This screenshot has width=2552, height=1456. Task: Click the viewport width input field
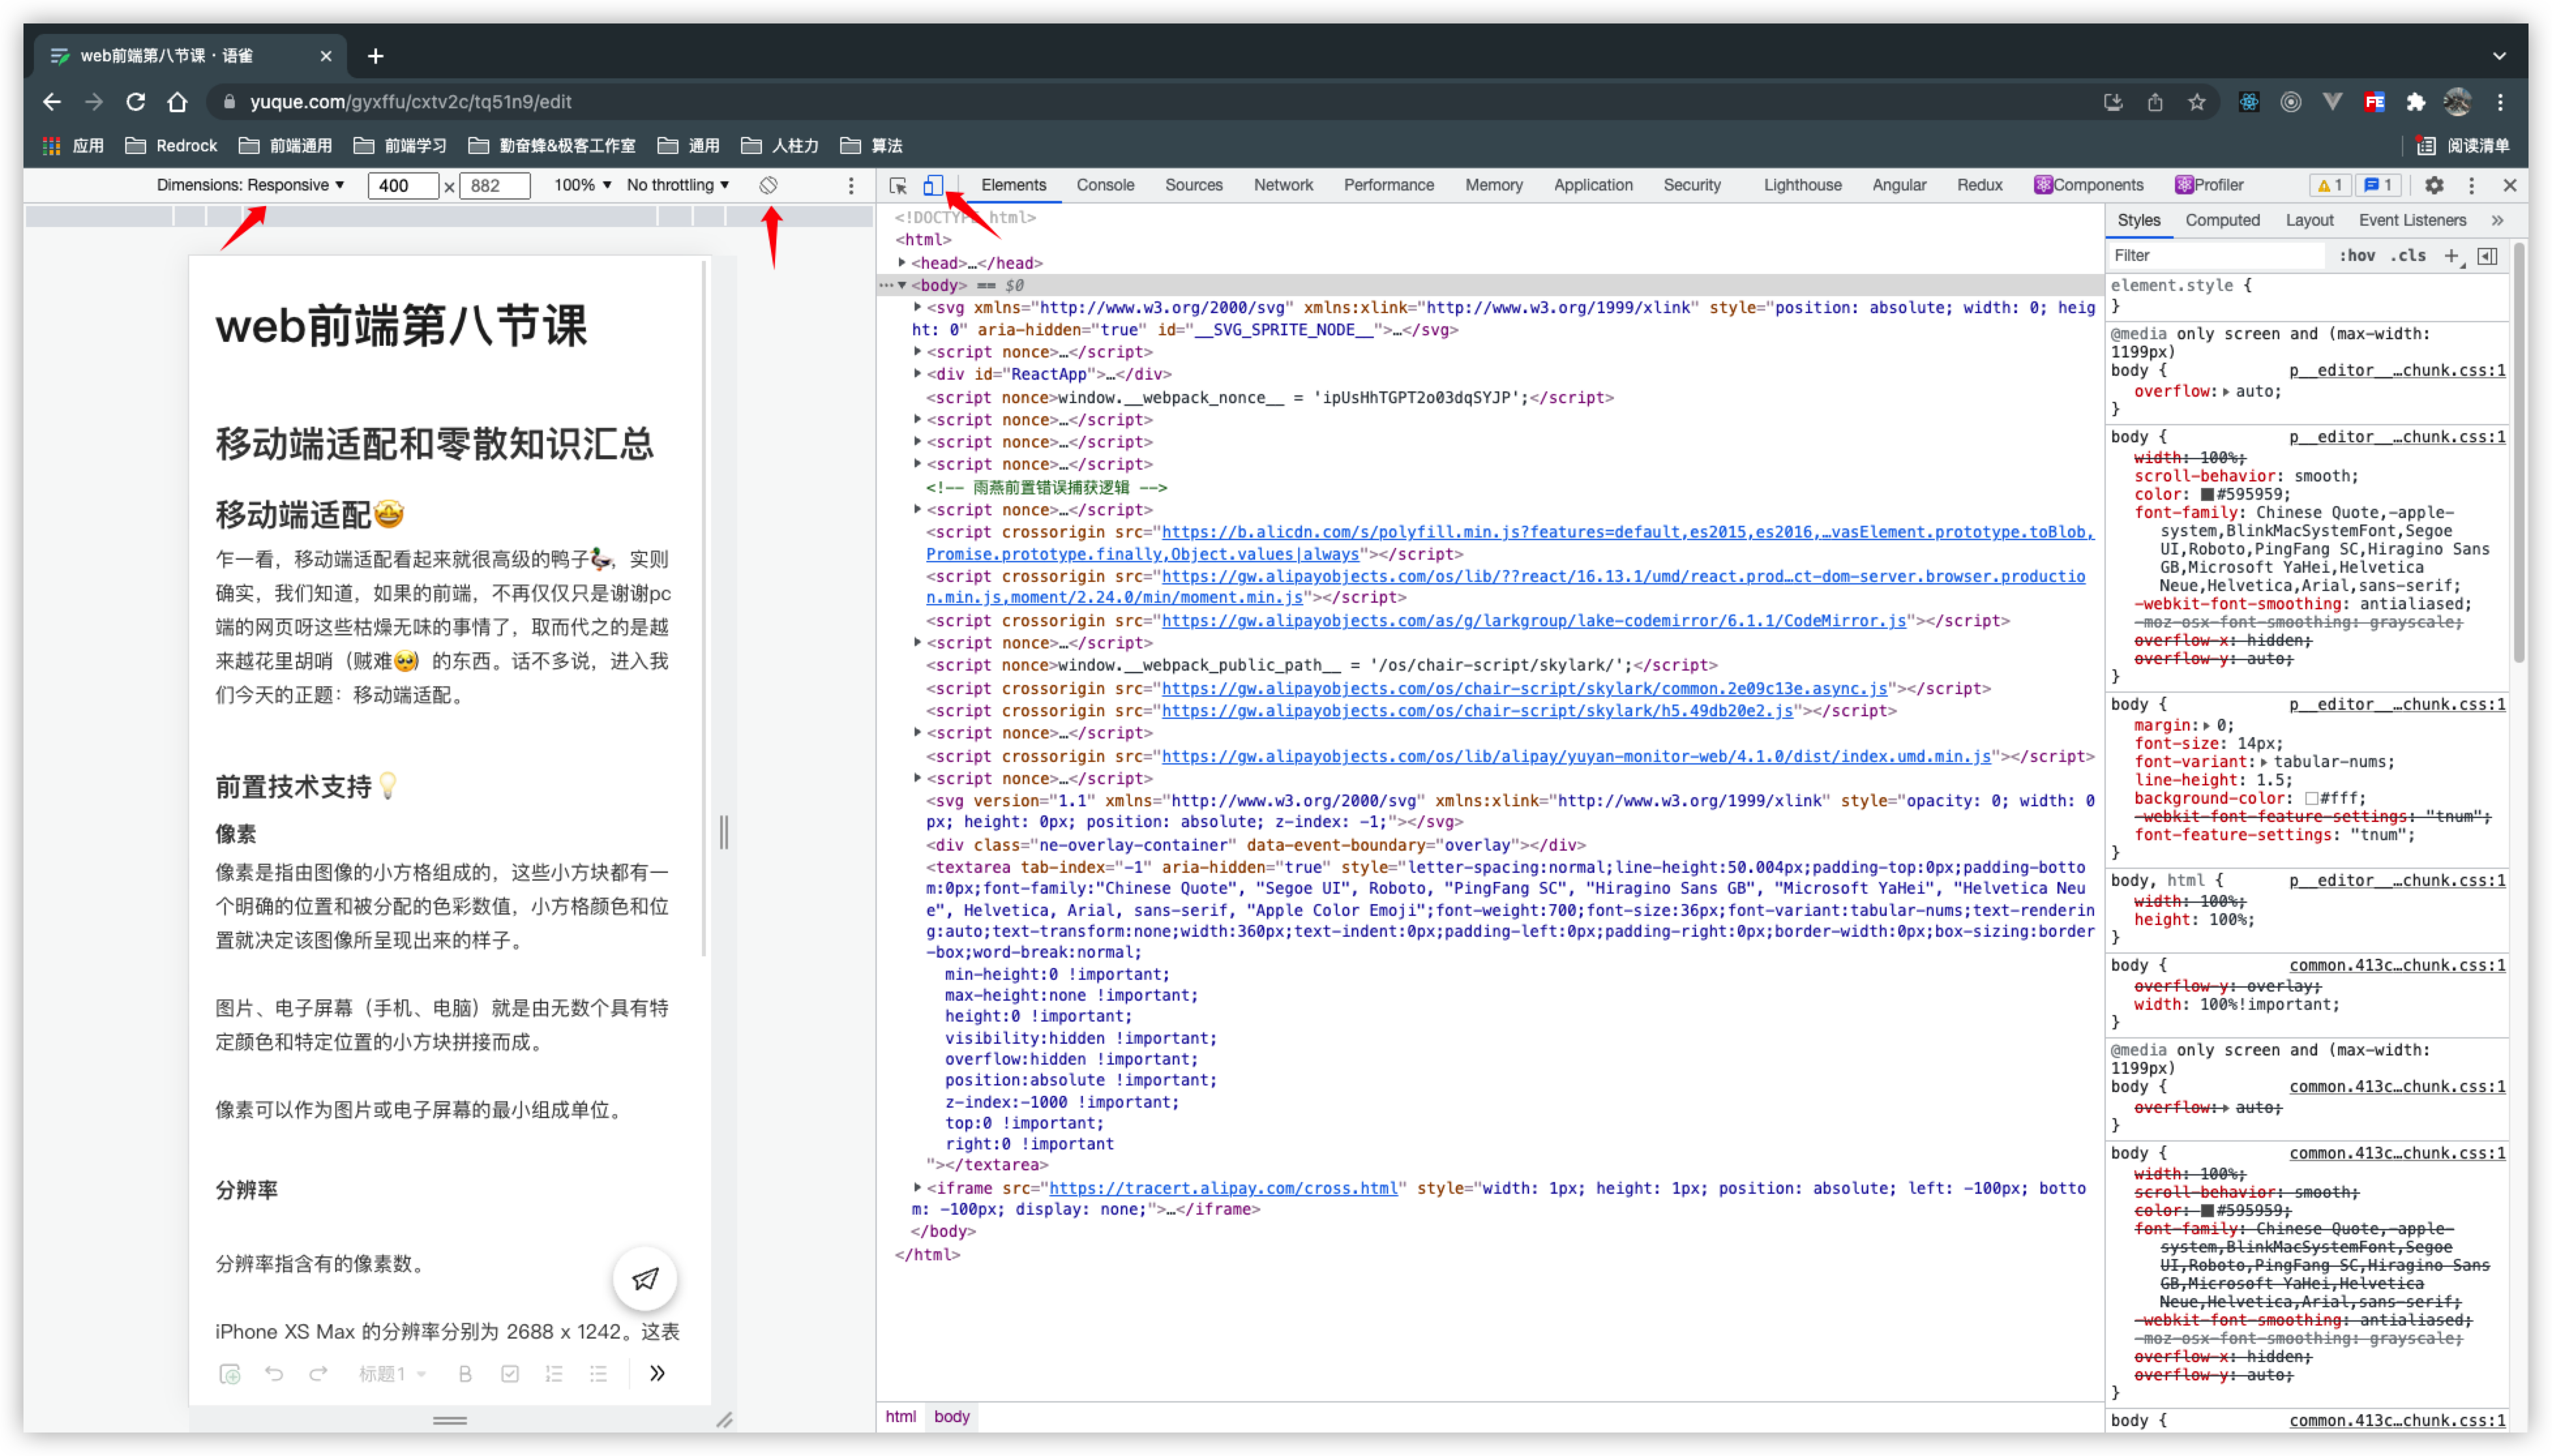tap(402, 185)
